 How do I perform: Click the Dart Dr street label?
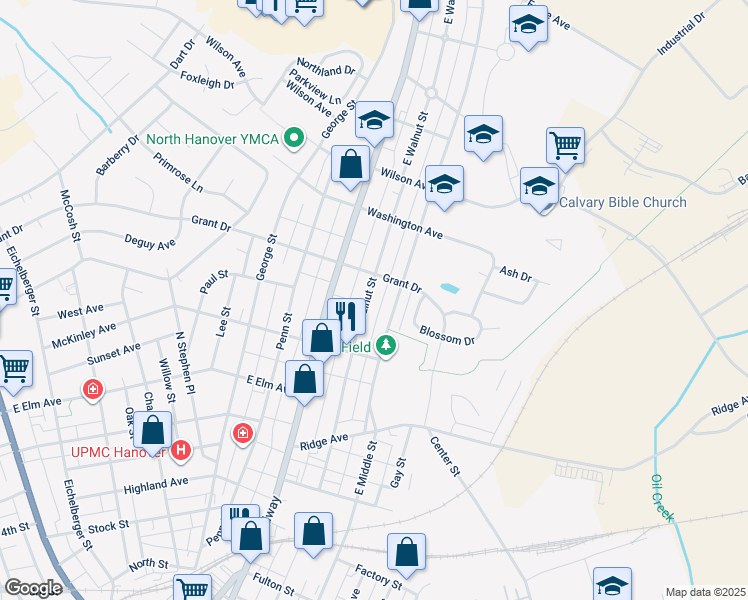click(x=183, y=54)
